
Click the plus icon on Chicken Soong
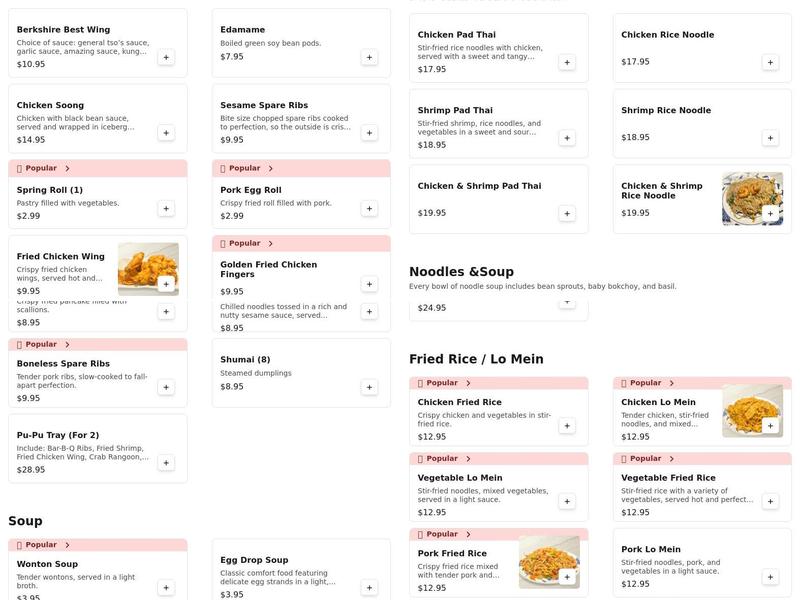[x=166, y=131]
